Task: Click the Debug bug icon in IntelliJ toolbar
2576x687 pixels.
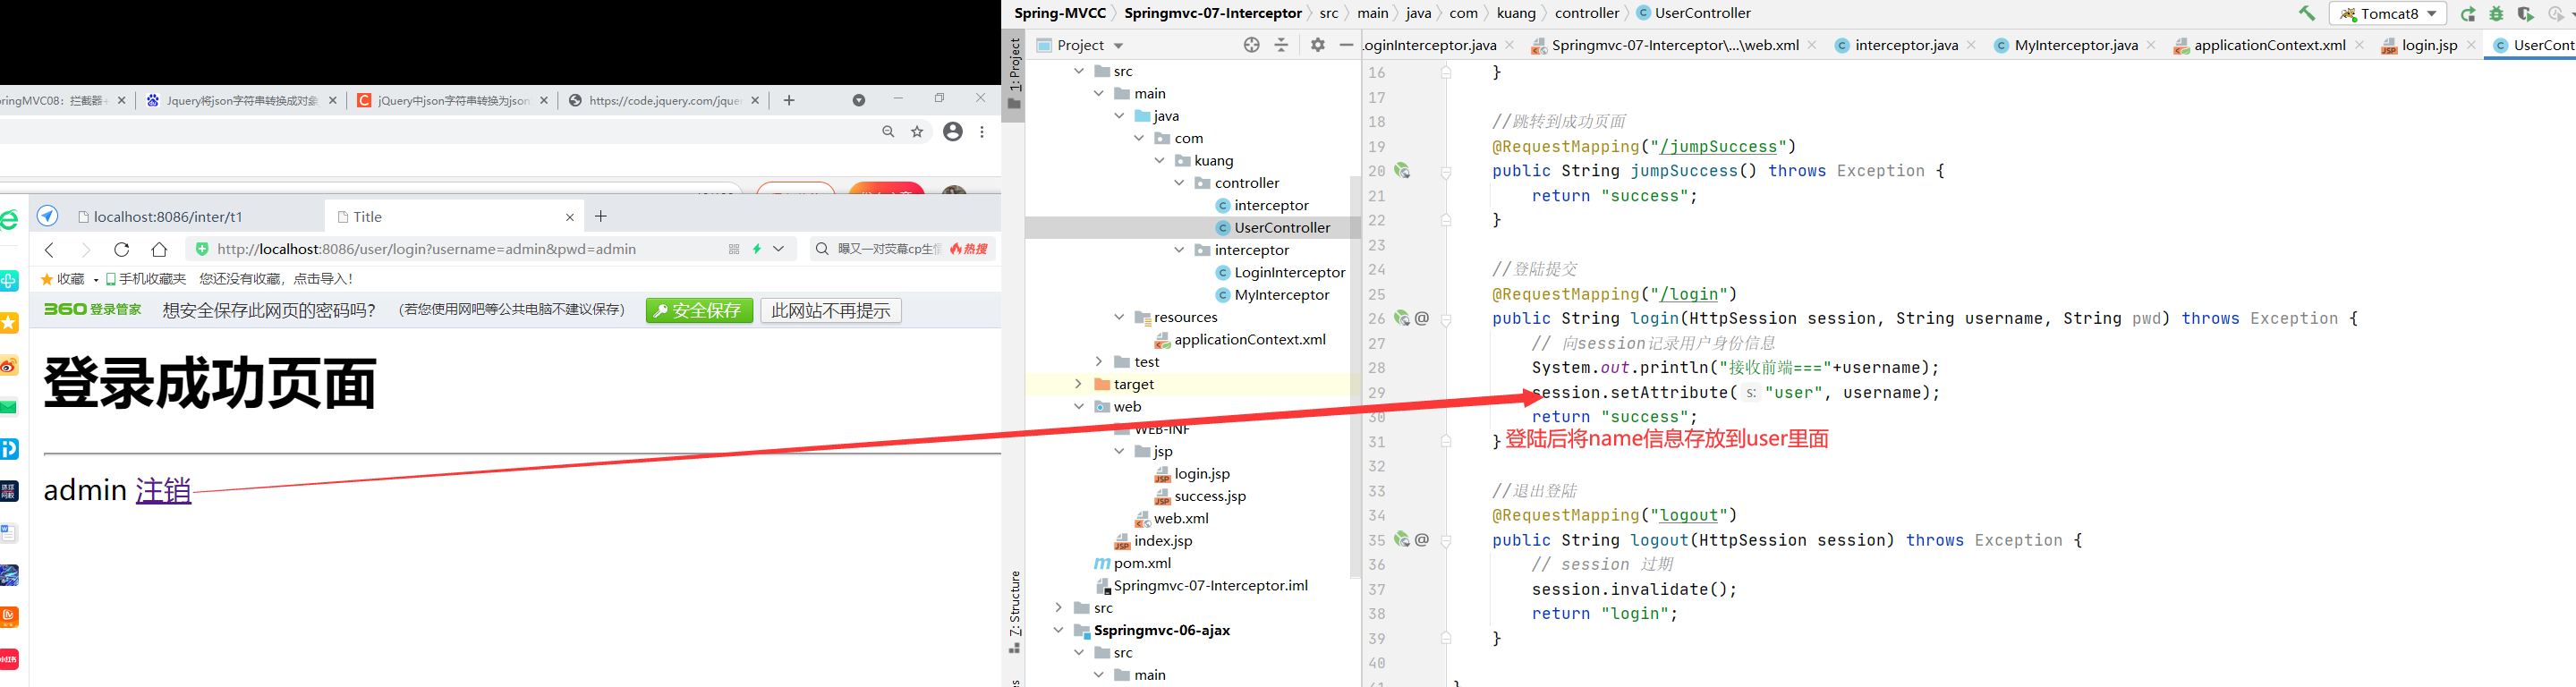Action: point(2497,14)
